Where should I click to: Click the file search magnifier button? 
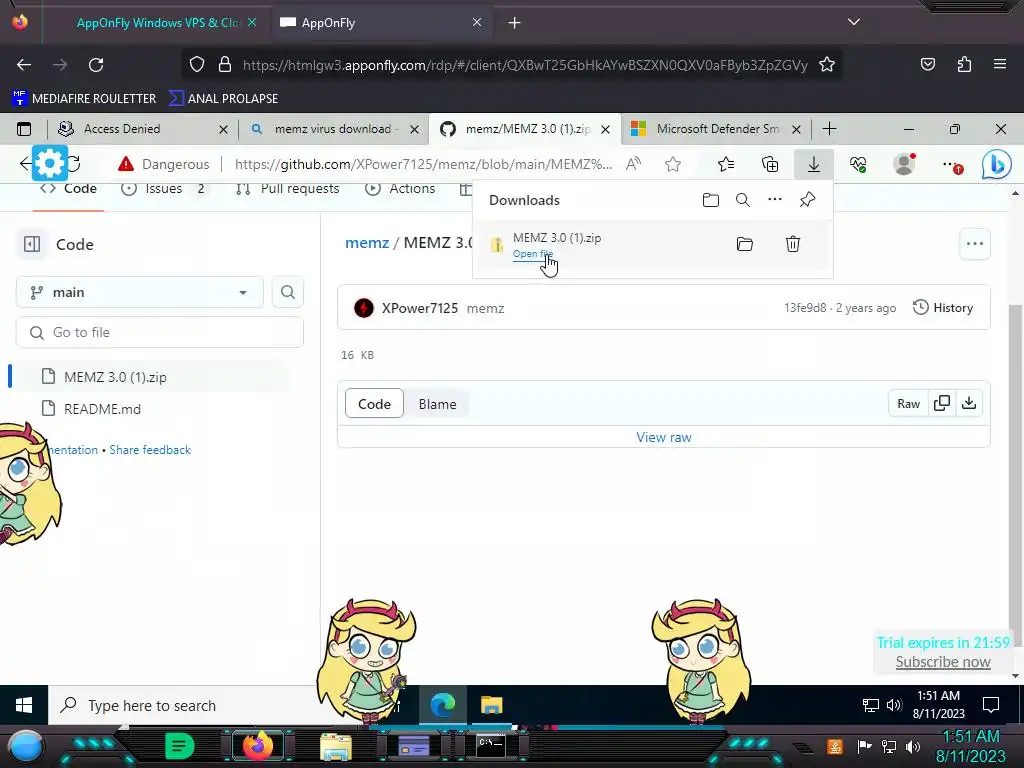point(288,293)
